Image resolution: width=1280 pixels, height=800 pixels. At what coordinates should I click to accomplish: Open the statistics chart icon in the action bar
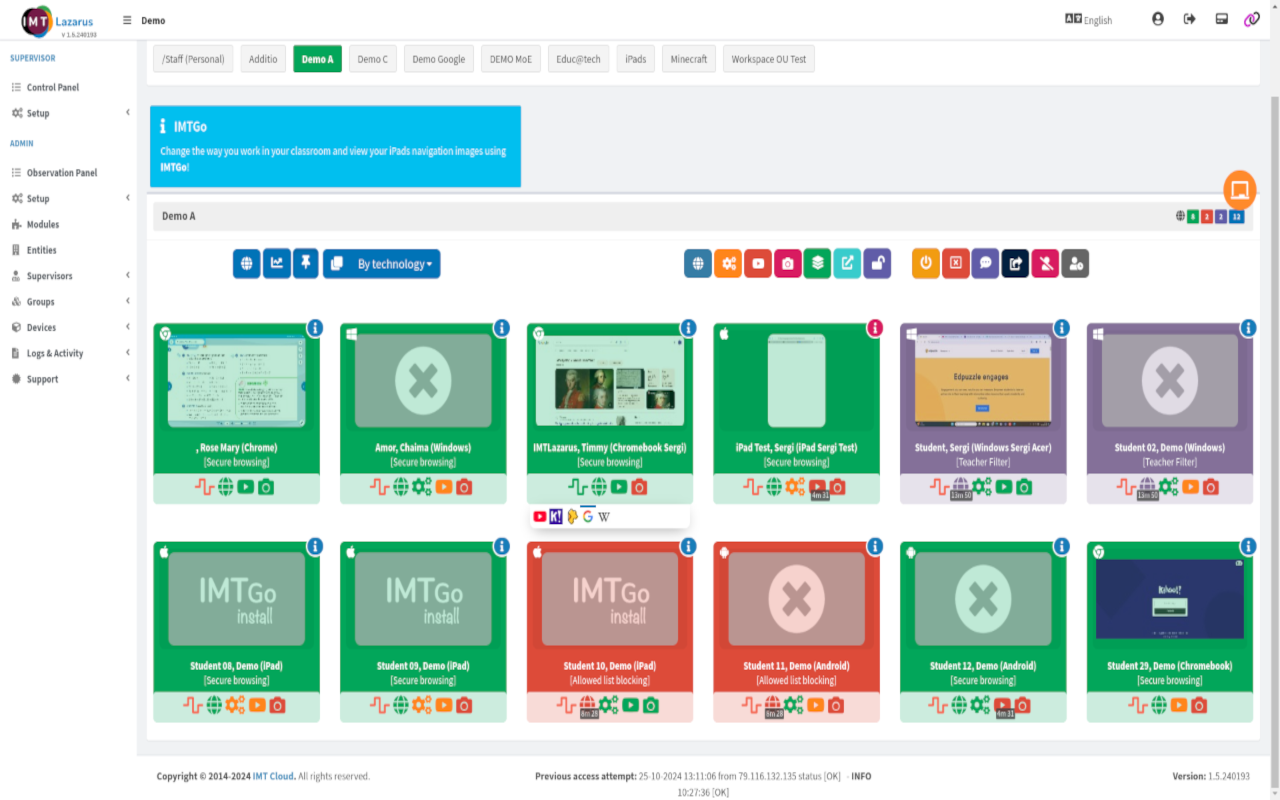[x=276, y=263]
